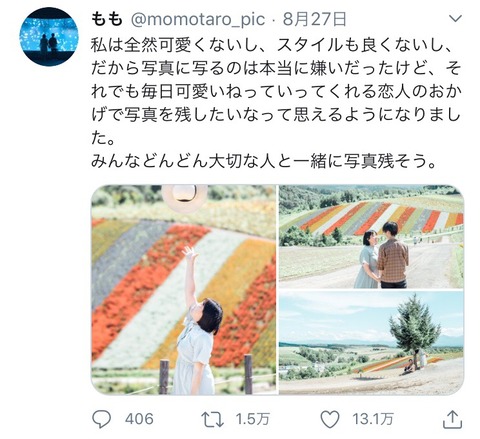View the 406 replies count
This screenshot has height=439, width=480.
[139, 419]
